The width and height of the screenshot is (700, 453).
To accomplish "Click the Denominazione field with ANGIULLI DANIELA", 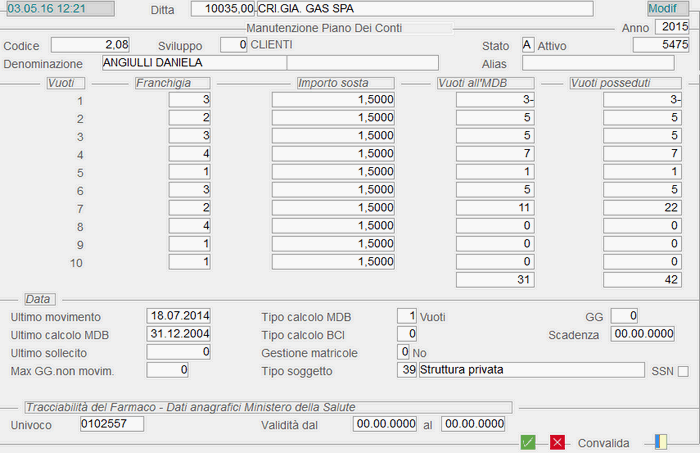I will point(193,63).
